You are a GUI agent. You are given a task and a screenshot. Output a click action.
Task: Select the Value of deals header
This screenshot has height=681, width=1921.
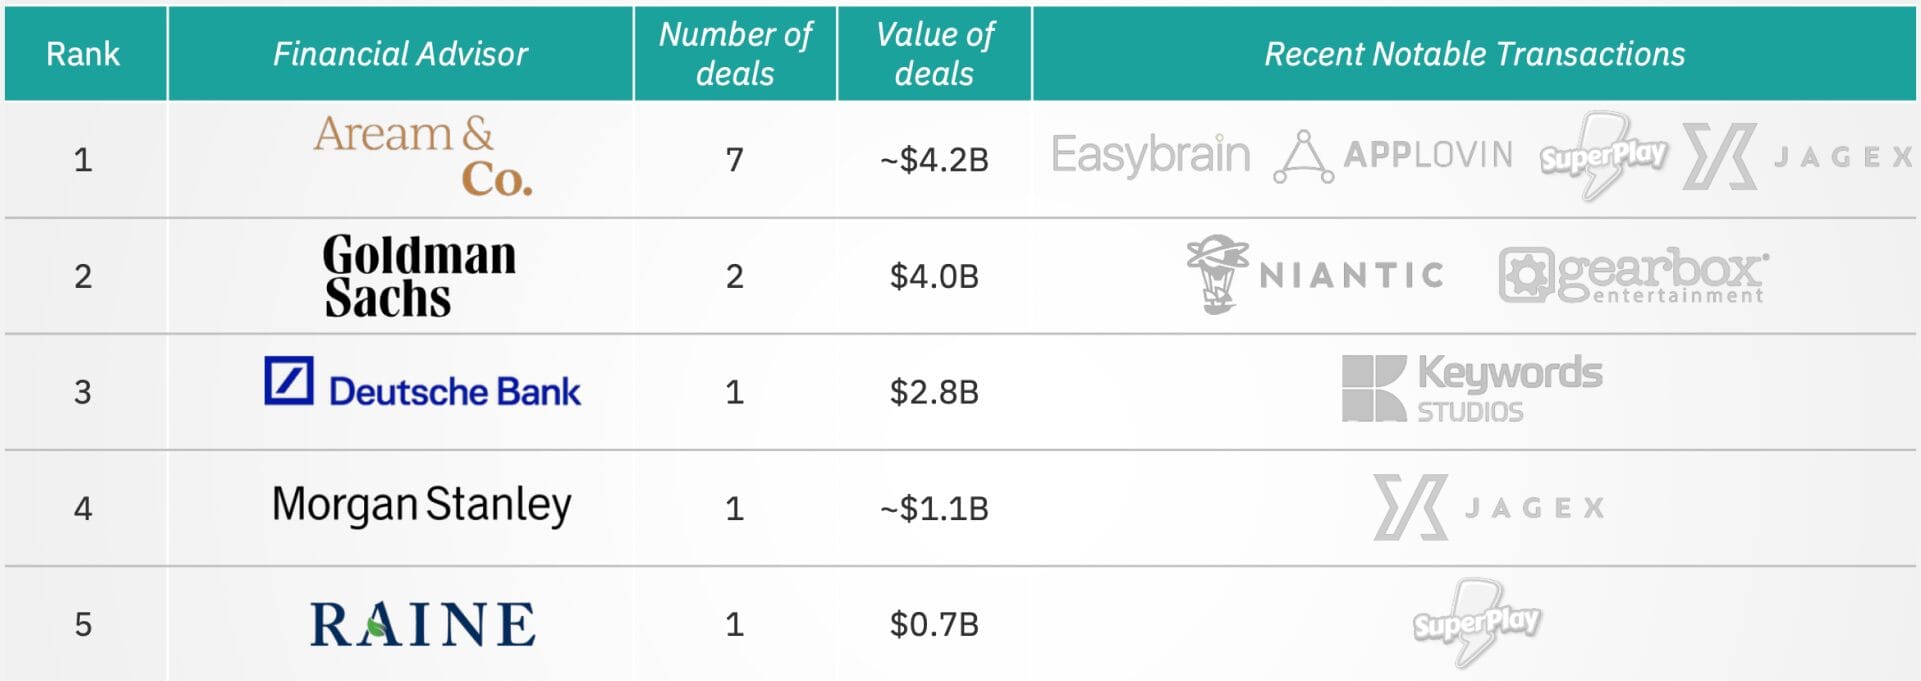(x=934, y=53)
